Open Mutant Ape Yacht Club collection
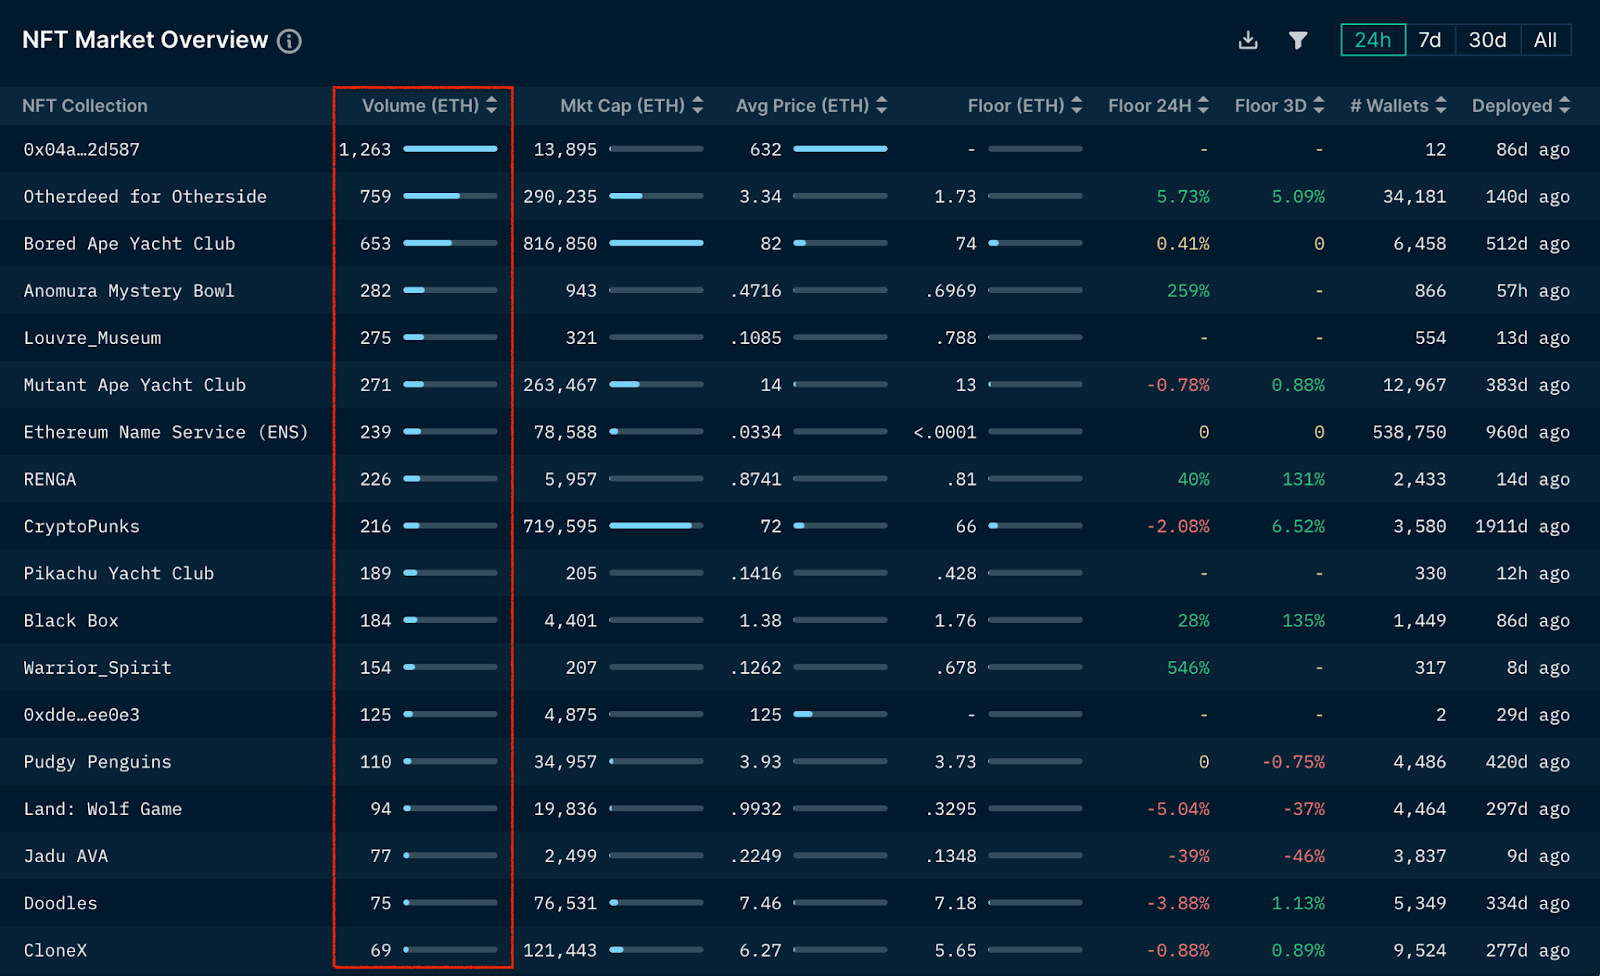 coord(135,385)
